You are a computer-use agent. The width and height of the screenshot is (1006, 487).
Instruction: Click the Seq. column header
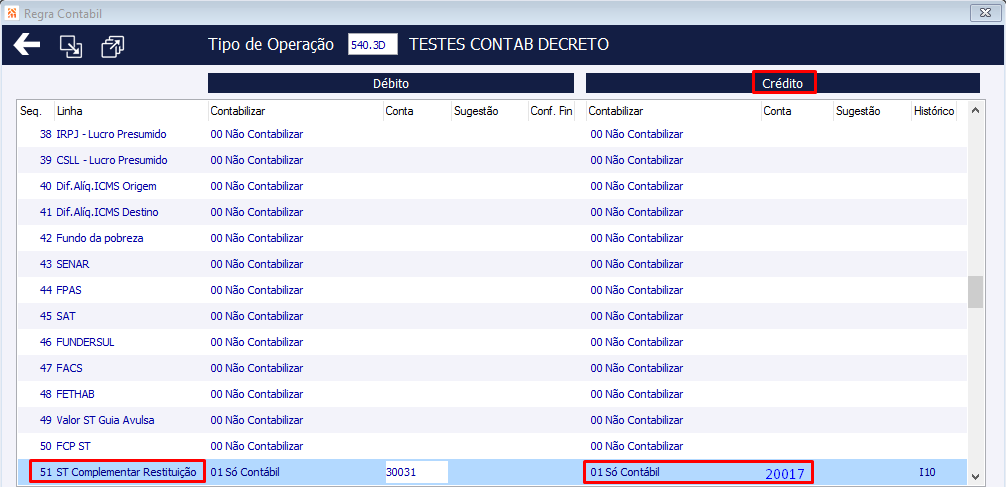31,111
